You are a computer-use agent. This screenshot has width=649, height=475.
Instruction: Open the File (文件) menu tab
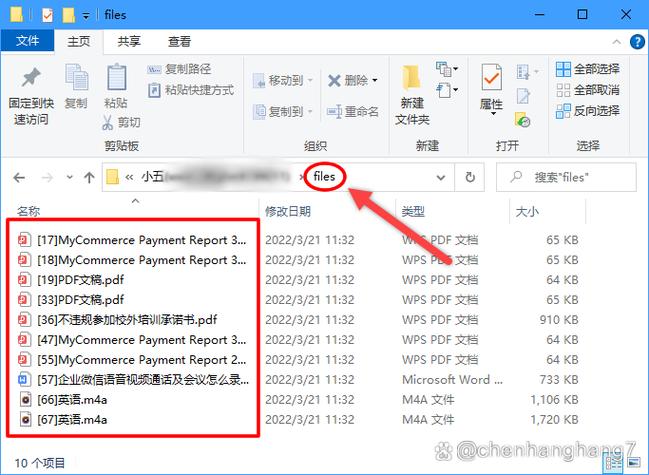pos(27,41)
